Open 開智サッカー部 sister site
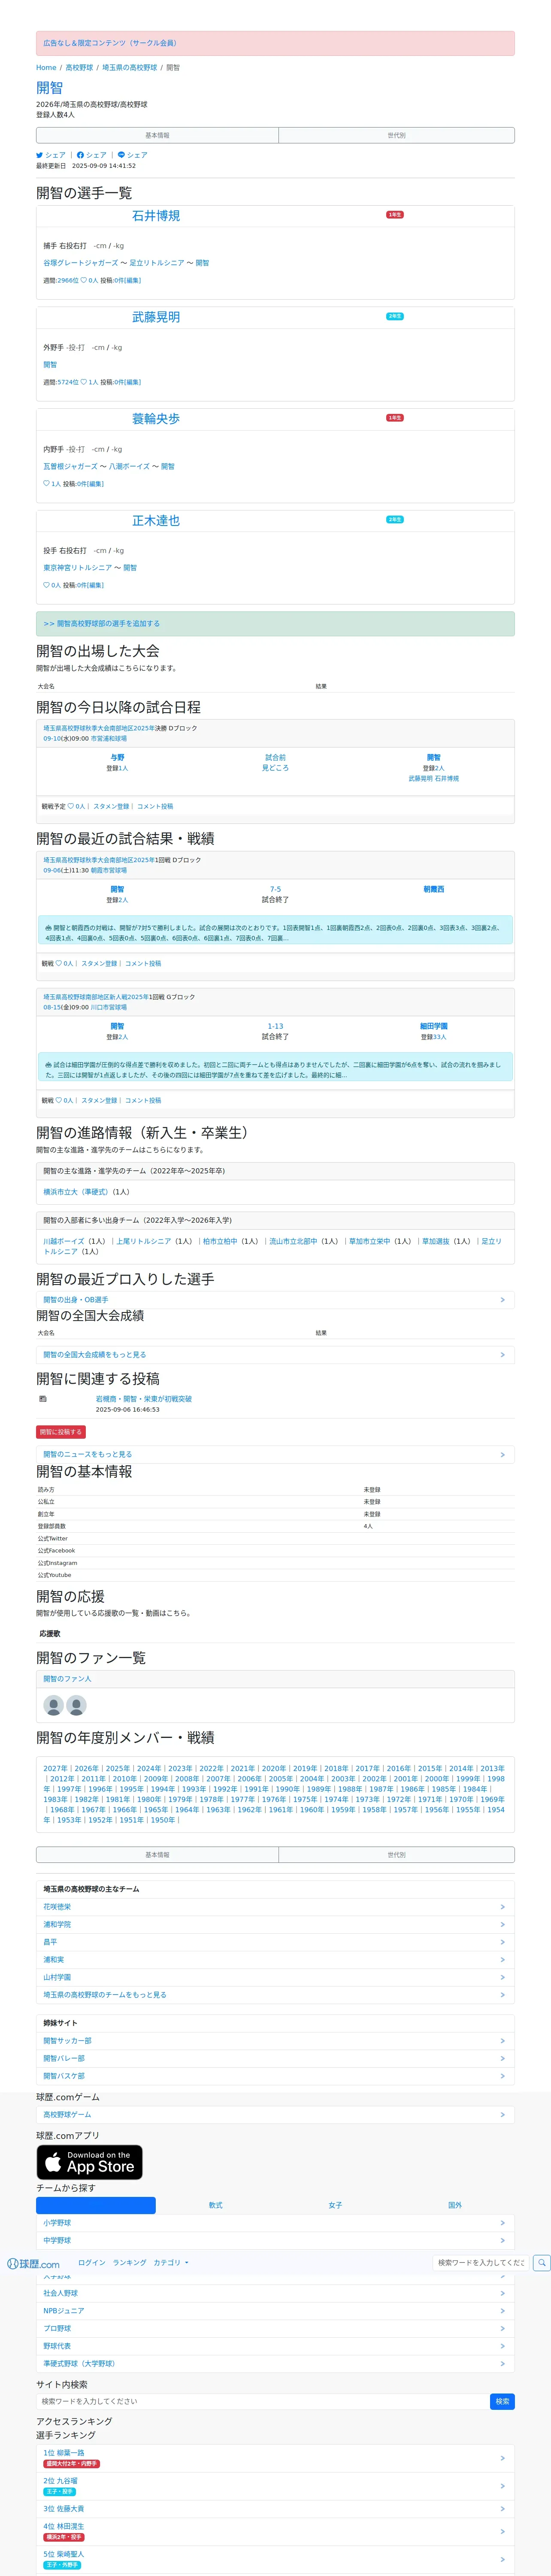Image resolution: width=551 pixels, height=2576 pixels. click(x=275, y=2041)
